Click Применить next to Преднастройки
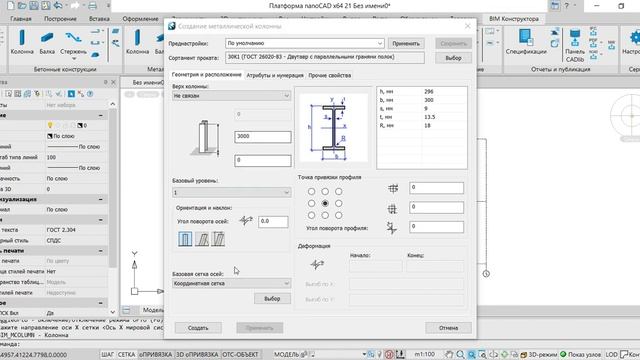The height and width of the screenshot is (360, 640). tap(406, 43)
